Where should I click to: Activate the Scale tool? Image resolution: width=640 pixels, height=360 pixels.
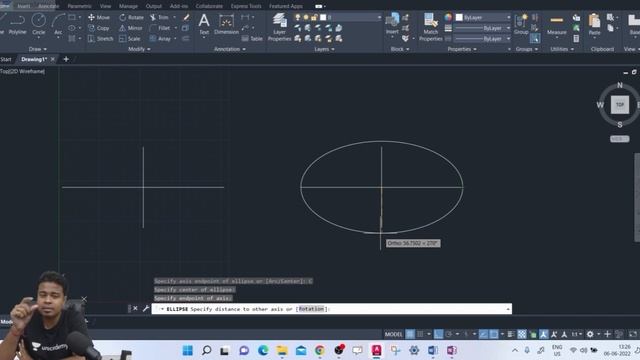130,39
